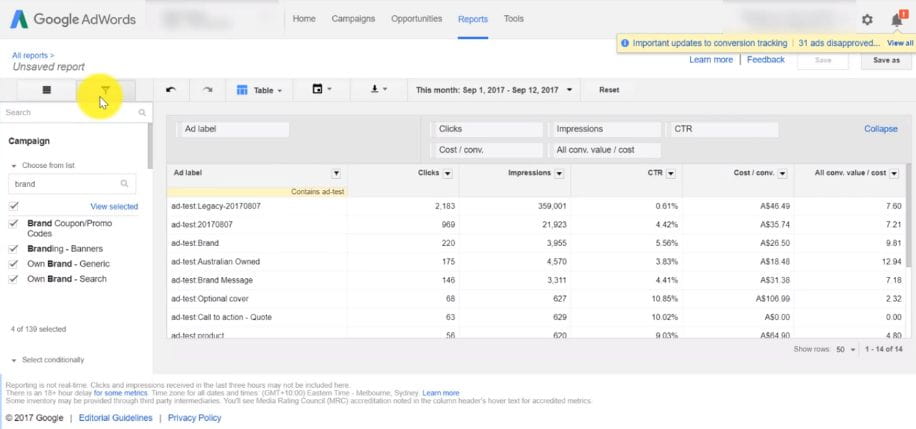Open the Impressions column dropdown arrow
The width and height of the screenshot is (916, 429).
coord(559,174)
